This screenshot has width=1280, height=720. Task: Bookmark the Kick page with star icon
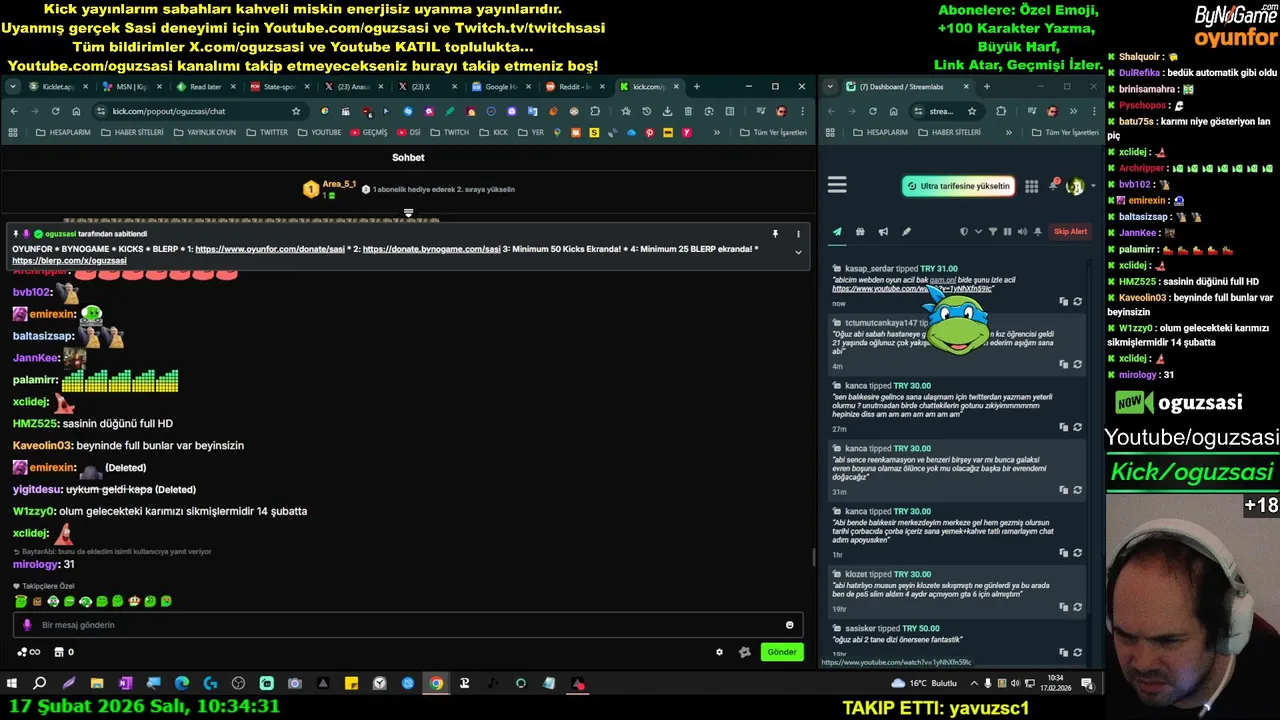click(296, 111)
